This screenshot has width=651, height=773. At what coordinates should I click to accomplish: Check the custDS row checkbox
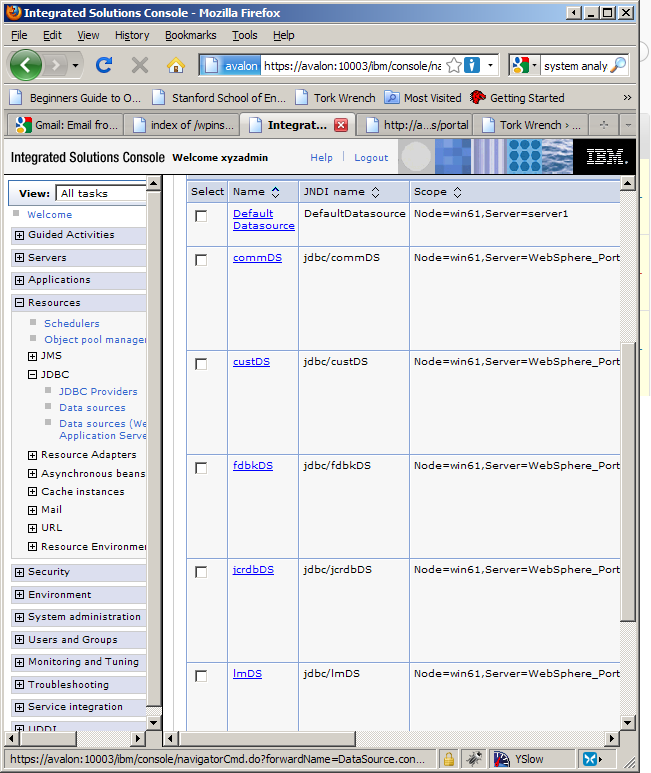click(x=201, y=364)
